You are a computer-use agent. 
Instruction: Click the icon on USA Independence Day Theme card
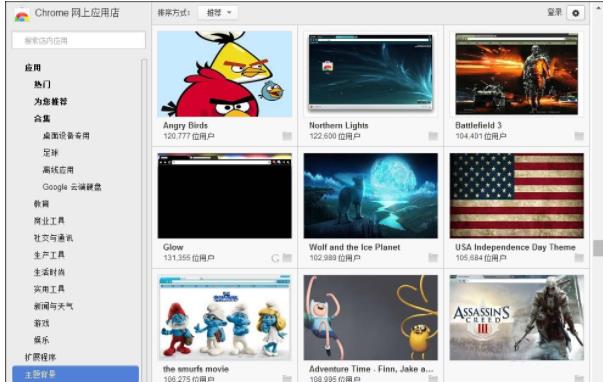[579, 258]
